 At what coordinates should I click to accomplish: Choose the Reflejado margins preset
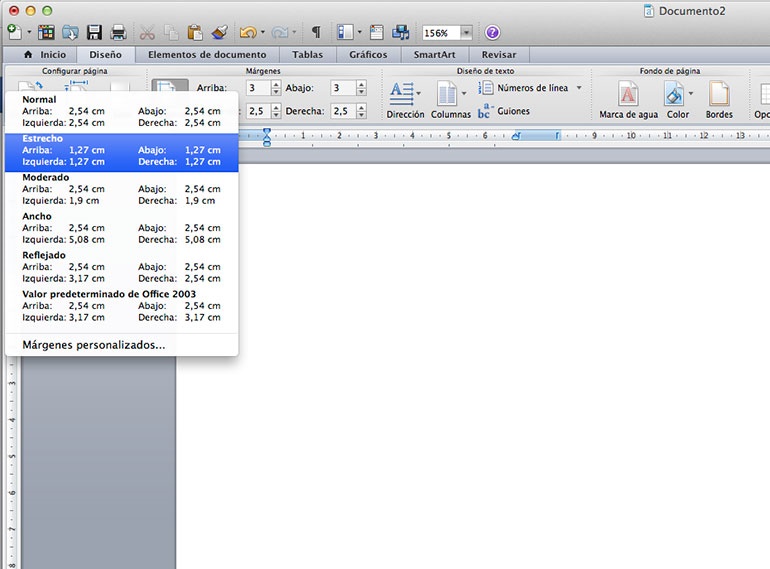point(121,267)
